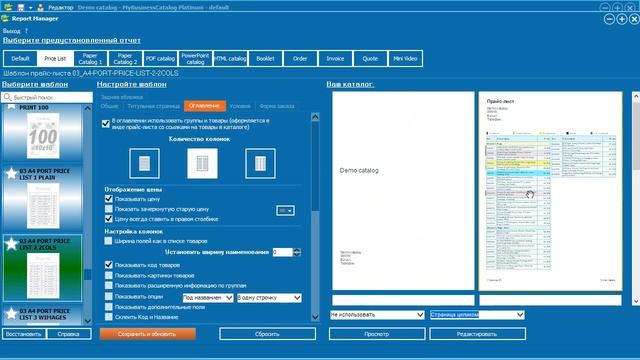640x360 pixels.
Task: Switch to the Price List report tab
Action: point(55,59)
